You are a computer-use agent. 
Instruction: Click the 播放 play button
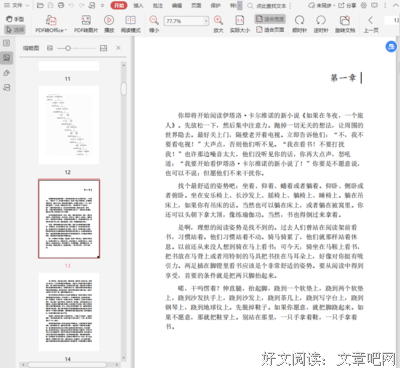109,24
